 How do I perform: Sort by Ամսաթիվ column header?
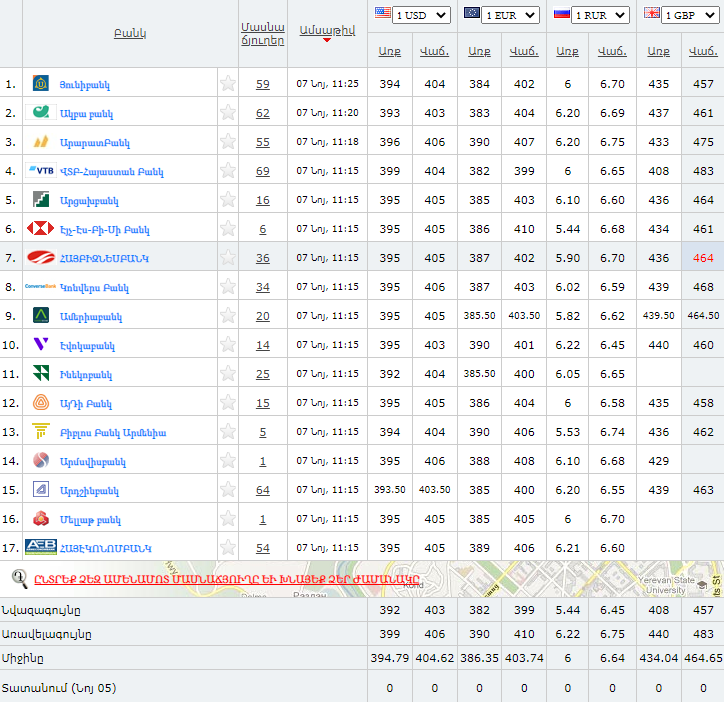pos(327,30)
